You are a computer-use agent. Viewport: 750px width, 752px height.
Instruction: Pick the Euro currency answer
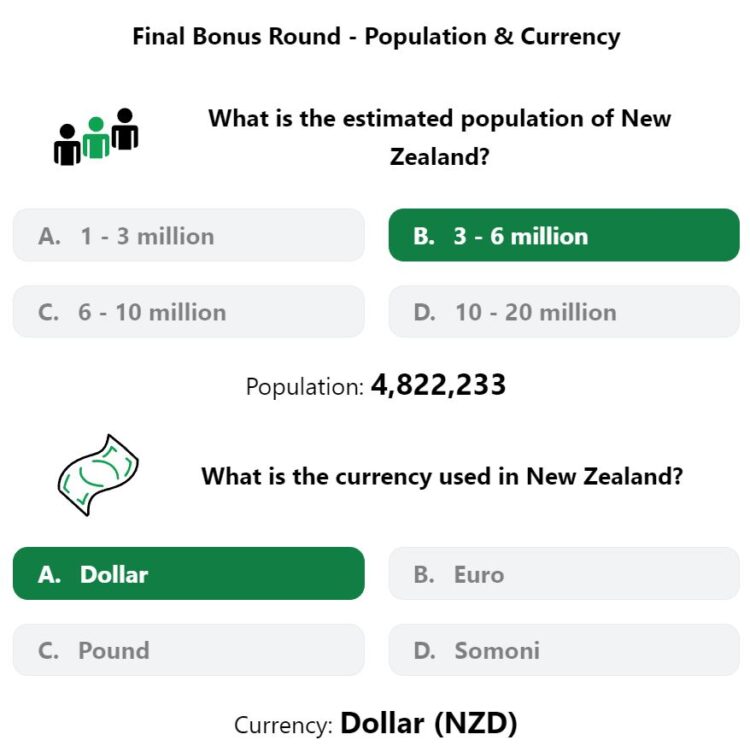pos(564,574)
